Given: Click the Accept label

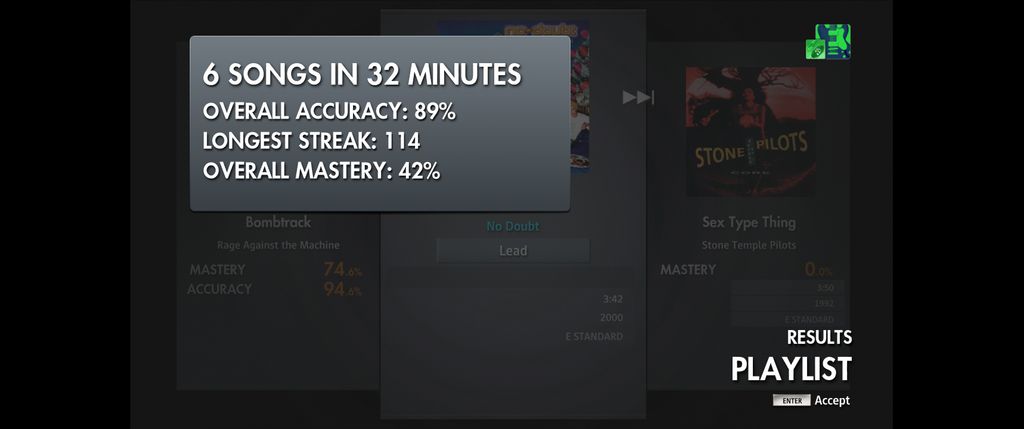Looking at the screenshot, I should click(832, 400).
